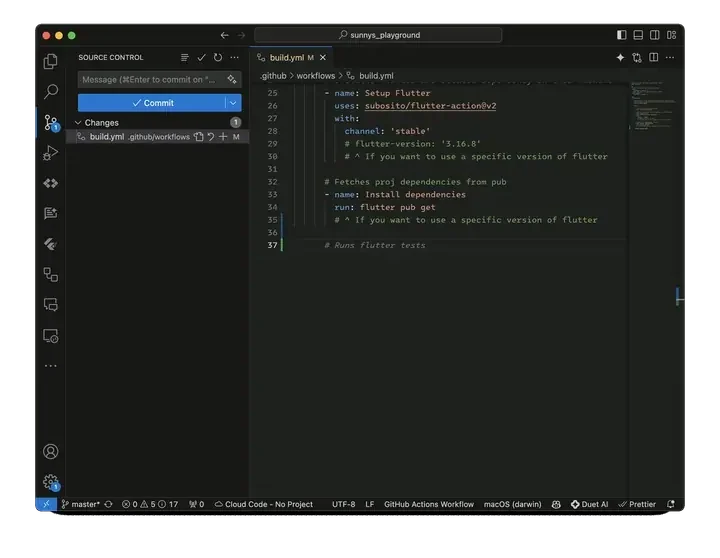720x558 pixels.
Task: Click the Changes count badge
Action: coord(236,123)
